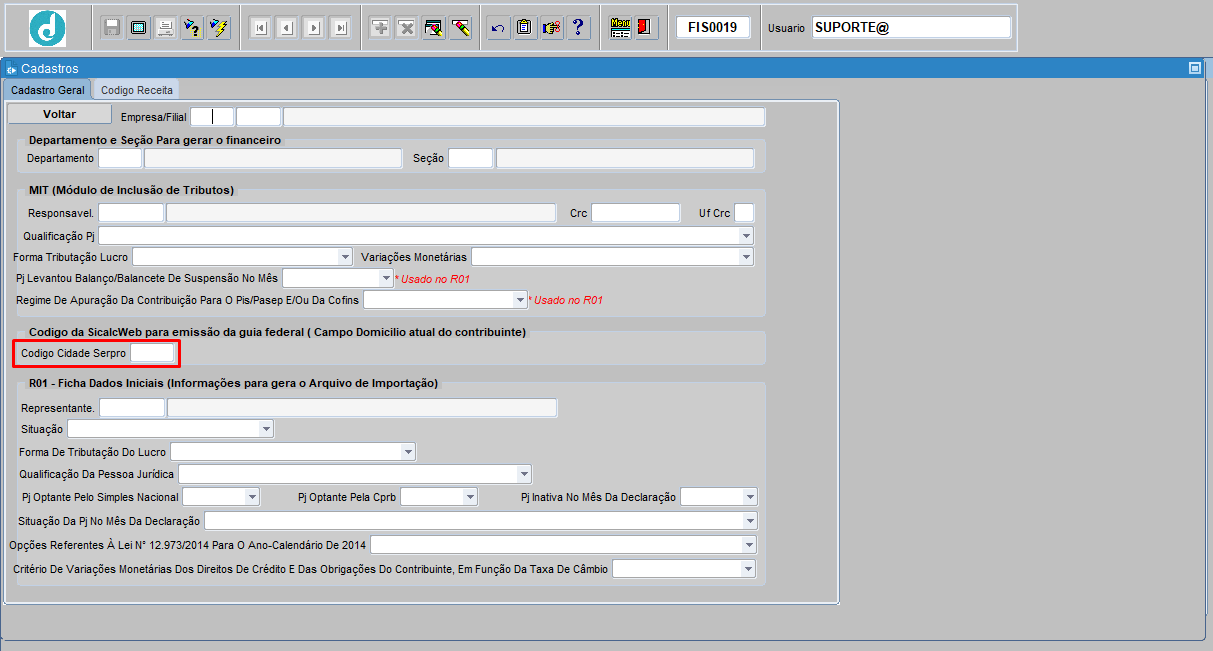This screenshot has width=1213, height=651.
Task: Jump to last record navigation arrow
Action: tap(340, 28)
